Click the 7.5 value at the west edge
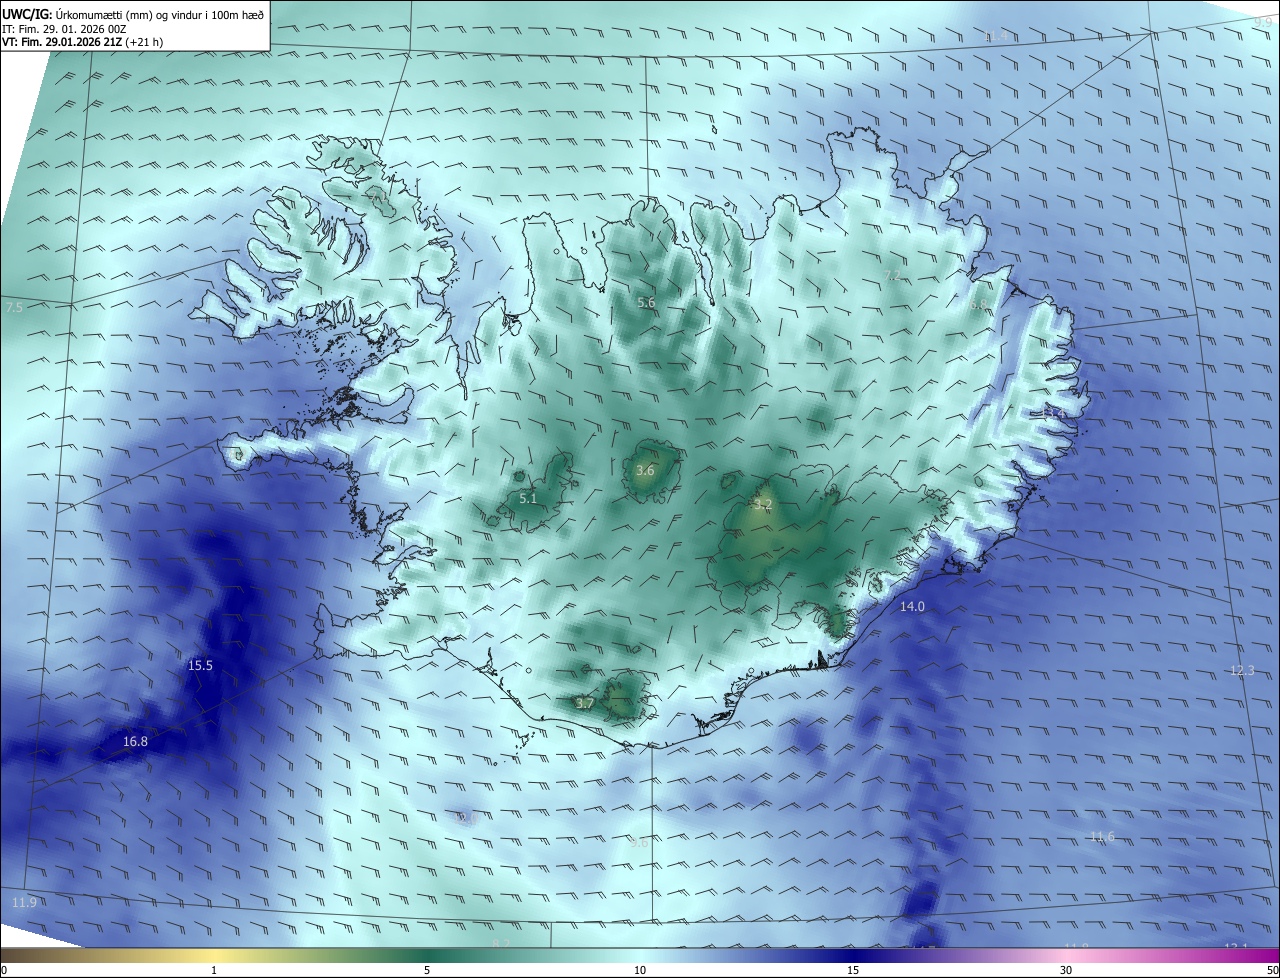1280x978 pixels. [13, 307]
